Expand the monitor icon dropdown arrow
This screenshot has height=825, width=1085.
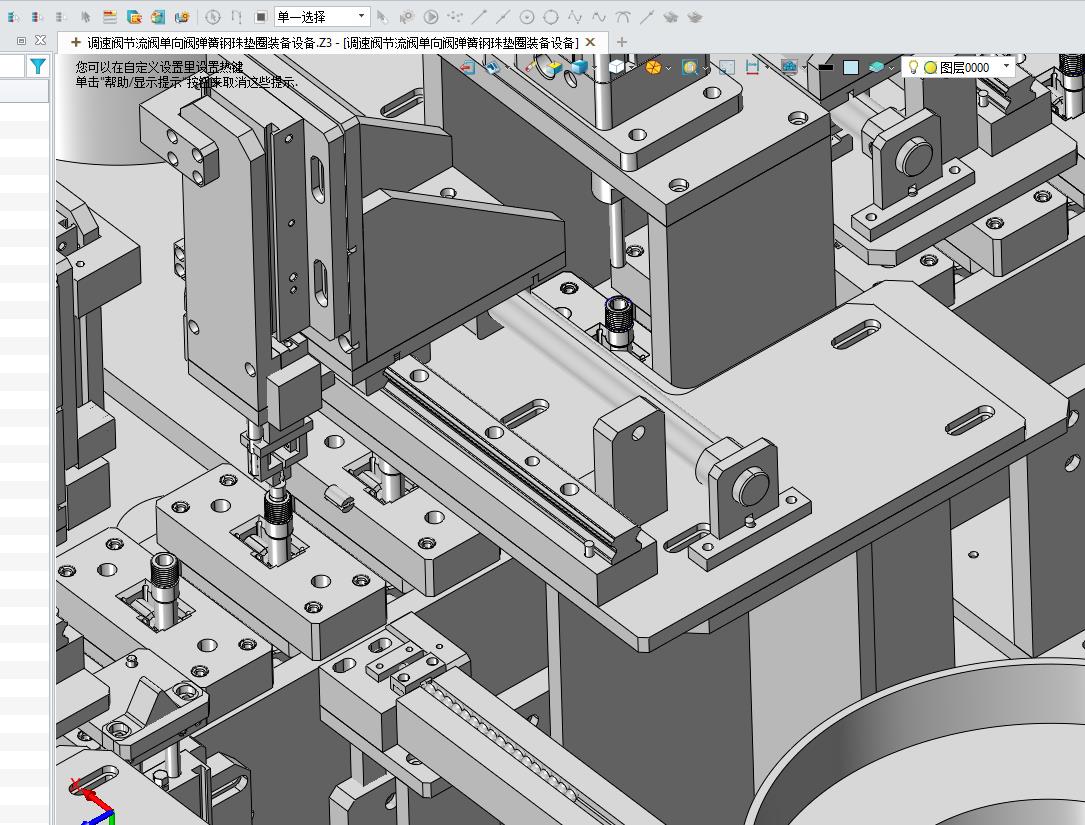[x=804, y=68]
